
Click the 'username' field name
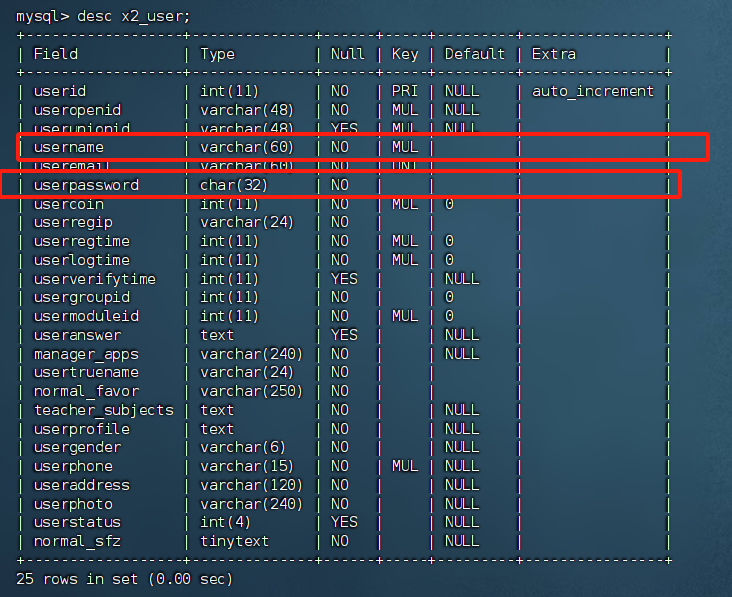tap(69, 147)
